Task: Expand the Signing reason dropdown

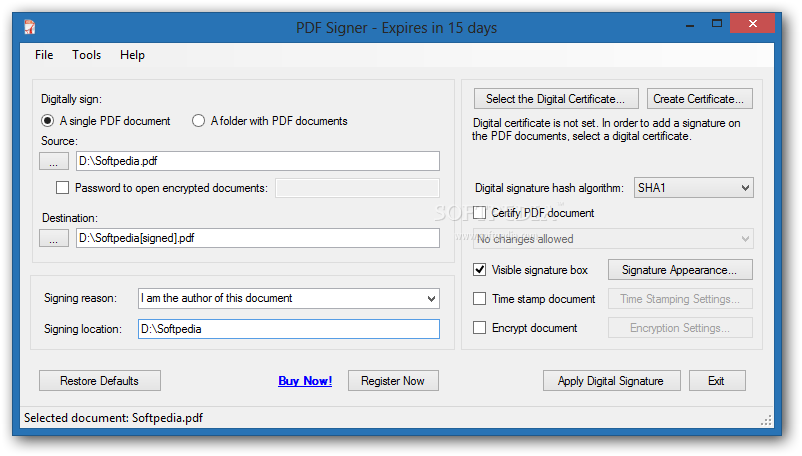Action: click(x=288, y=298)
